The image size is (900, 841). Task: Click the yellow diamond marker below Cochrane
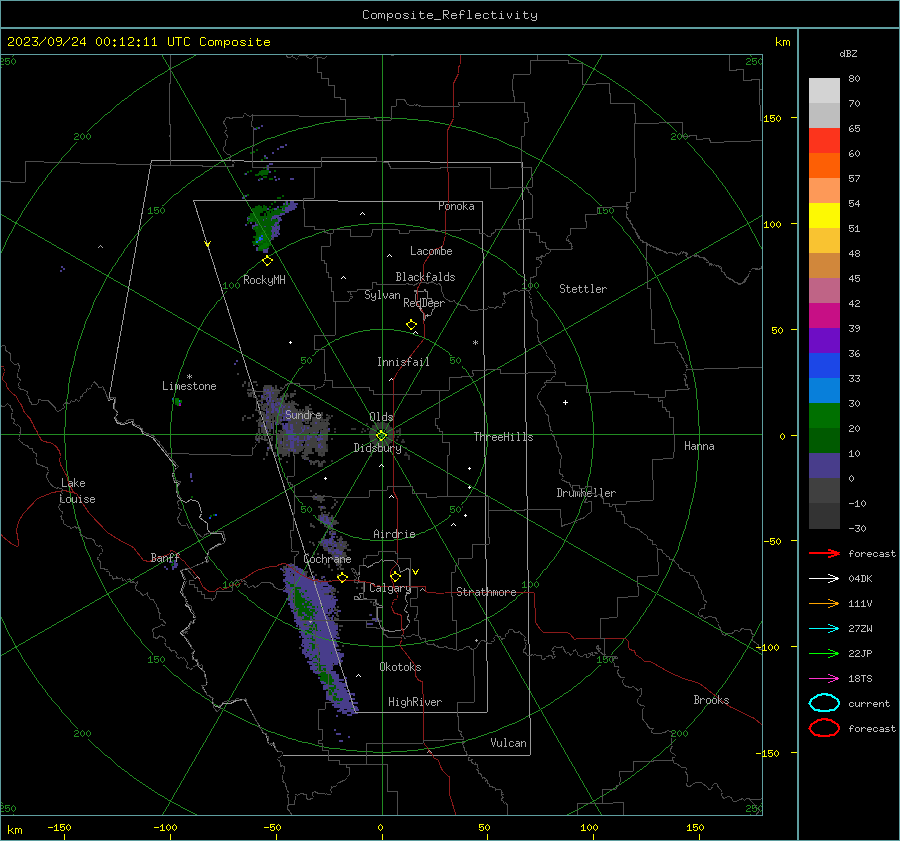[343, 577]
